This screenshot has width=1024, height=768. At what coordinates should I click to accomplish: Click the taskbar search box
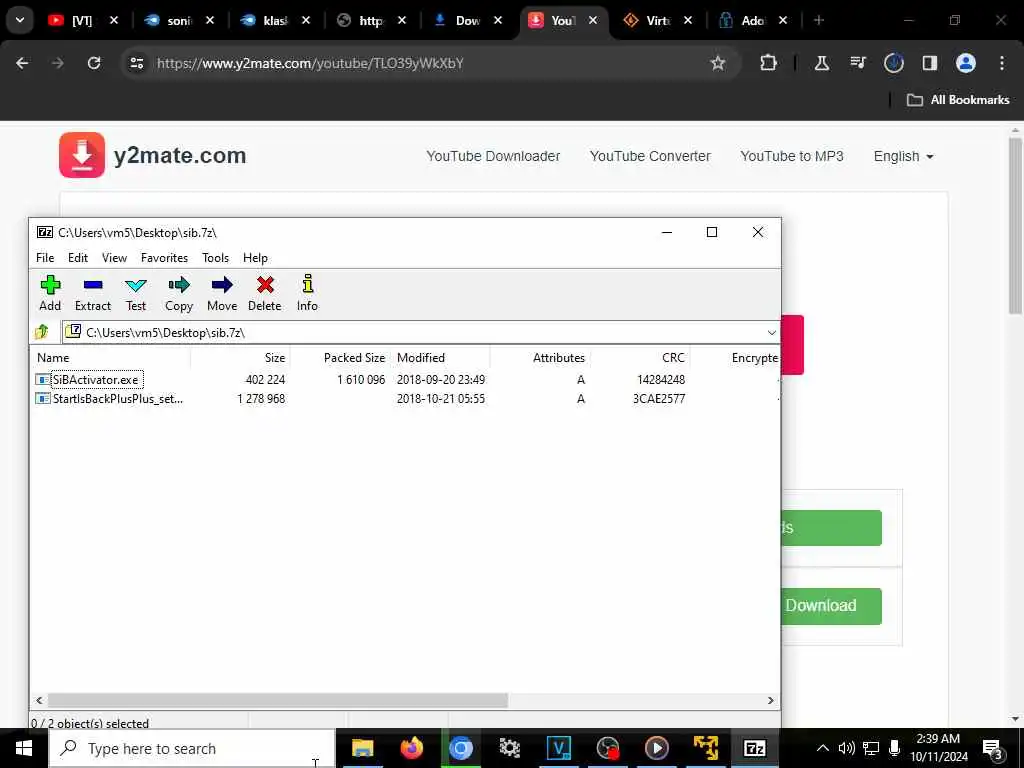[x=192, y=748]
